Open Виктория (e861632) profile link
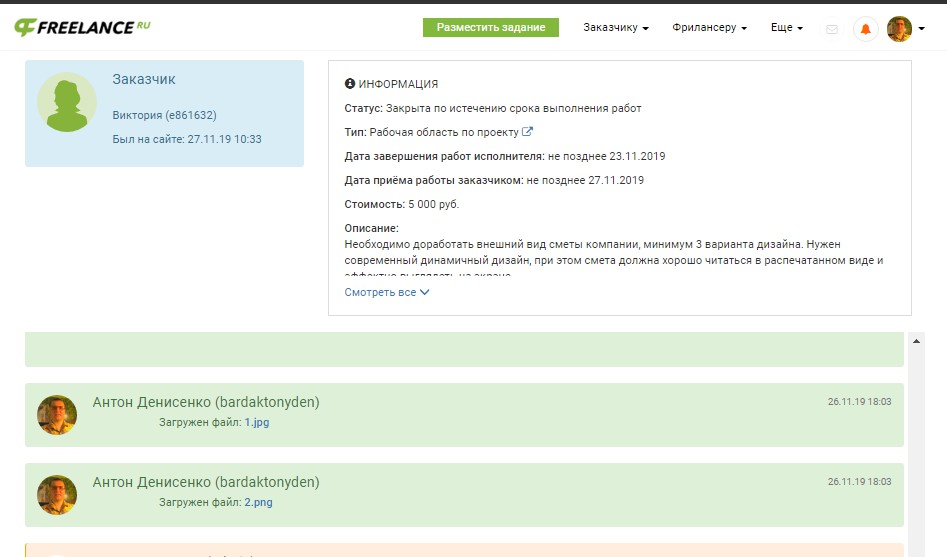This screenshot has width=947, height=557. tap(164, 115)
